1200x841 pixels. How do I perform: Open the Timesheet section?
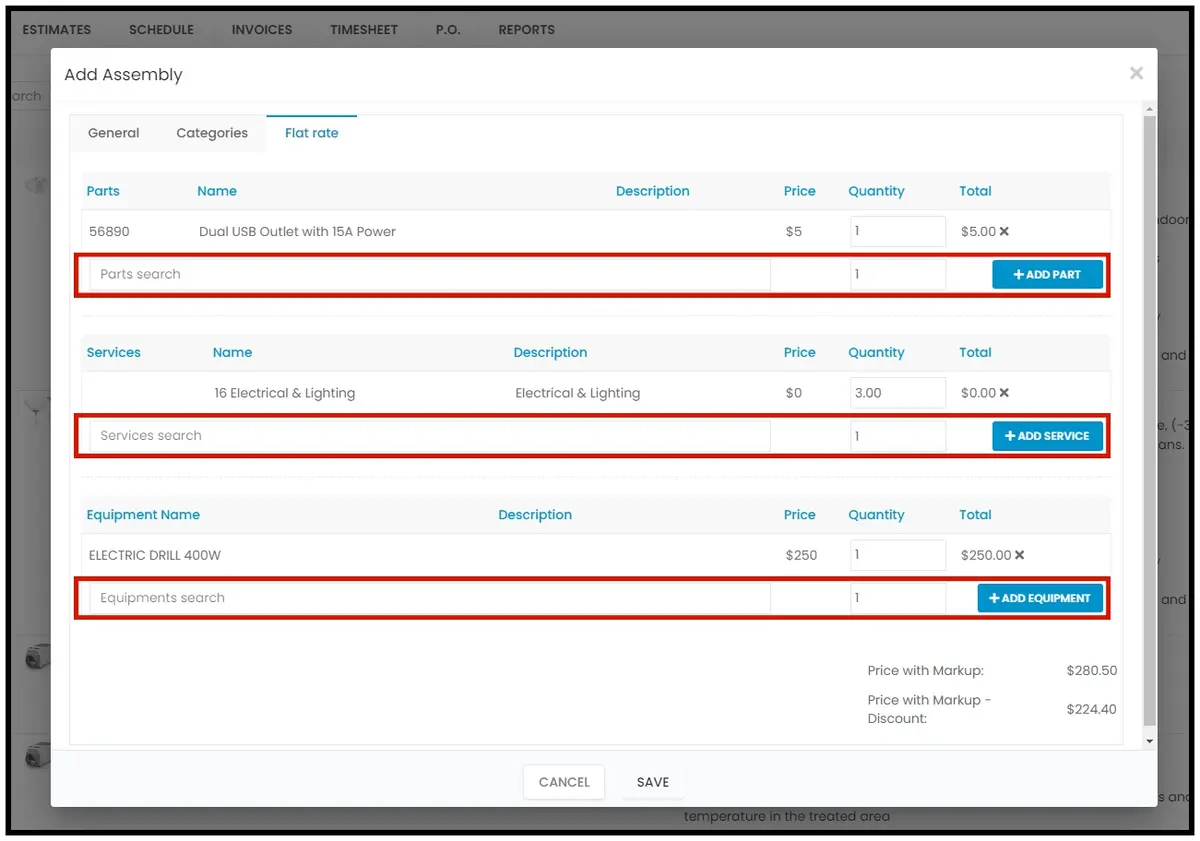coord(364,30)
